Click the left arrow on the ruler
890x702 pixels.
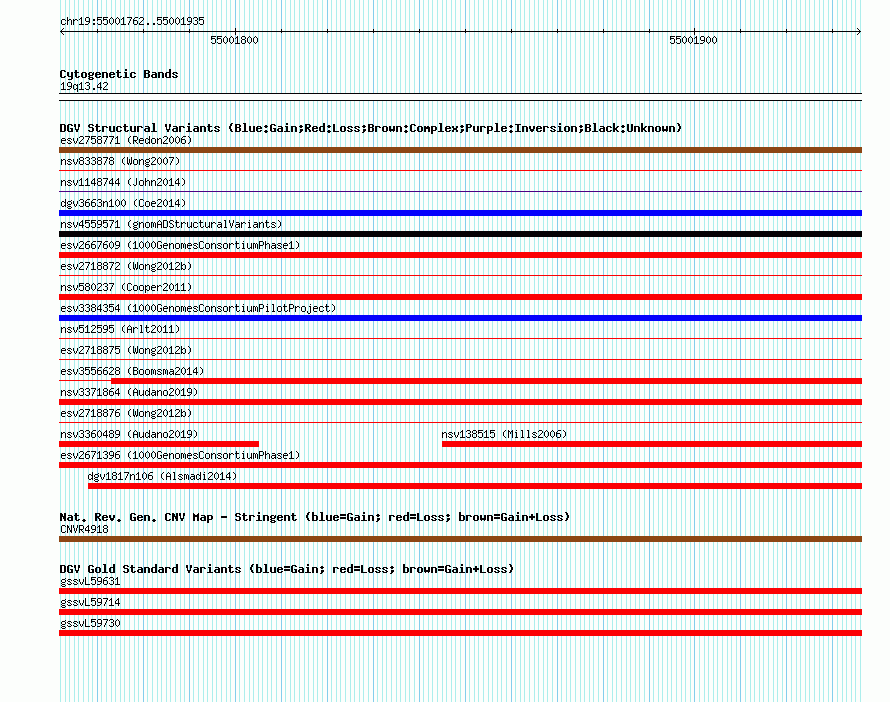point(62,32)
